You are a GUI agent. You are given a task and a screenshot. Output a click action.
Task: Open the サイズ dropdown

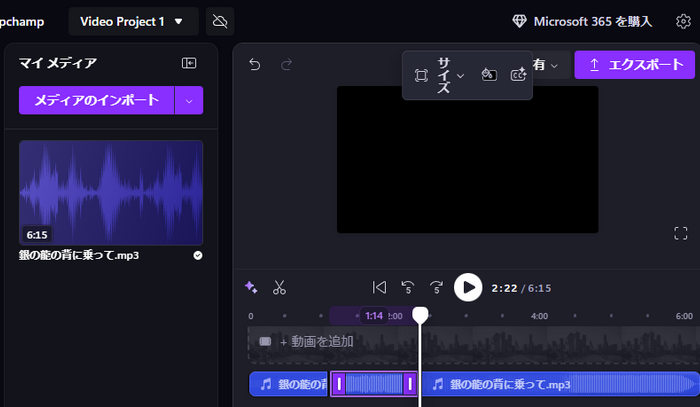[x=450, y=75]
